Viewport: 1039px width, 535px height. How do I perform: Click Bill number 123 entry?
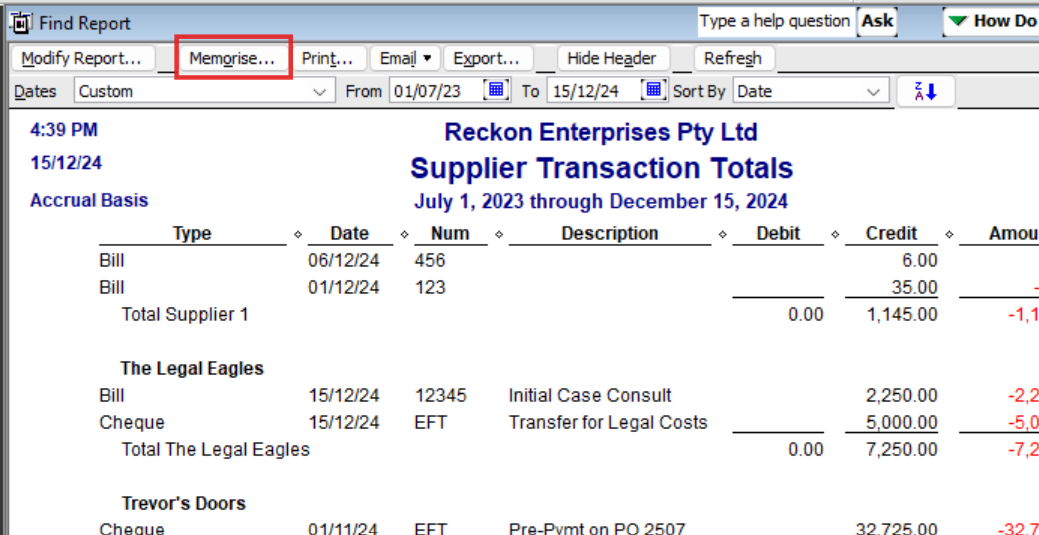(x=430, y=288)
